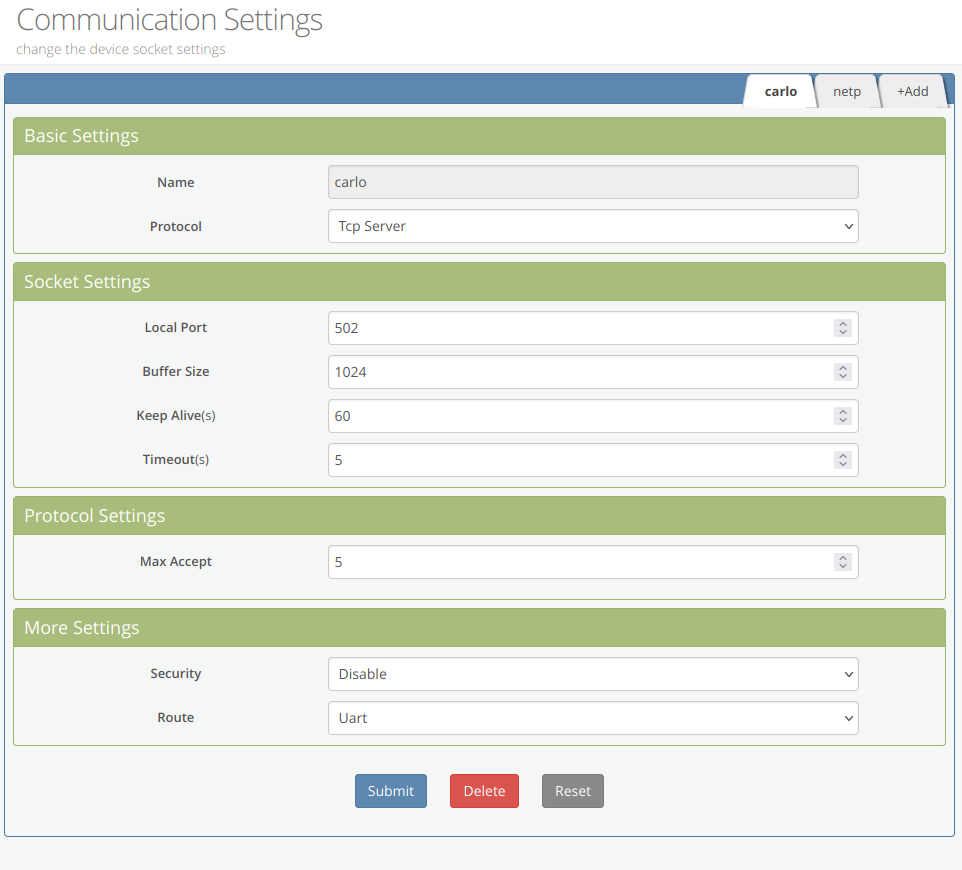
Task: Click the Max Accept stepper control
Action: tap(843, 562)
